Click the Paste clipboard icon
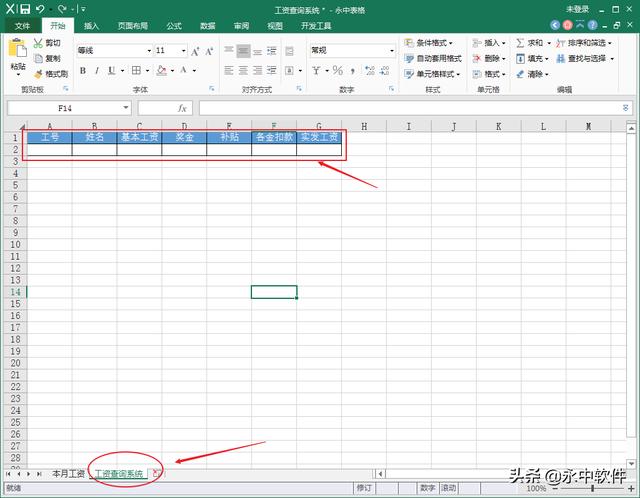640x498 pixels. pyautogui.click(x=18, y=48)
